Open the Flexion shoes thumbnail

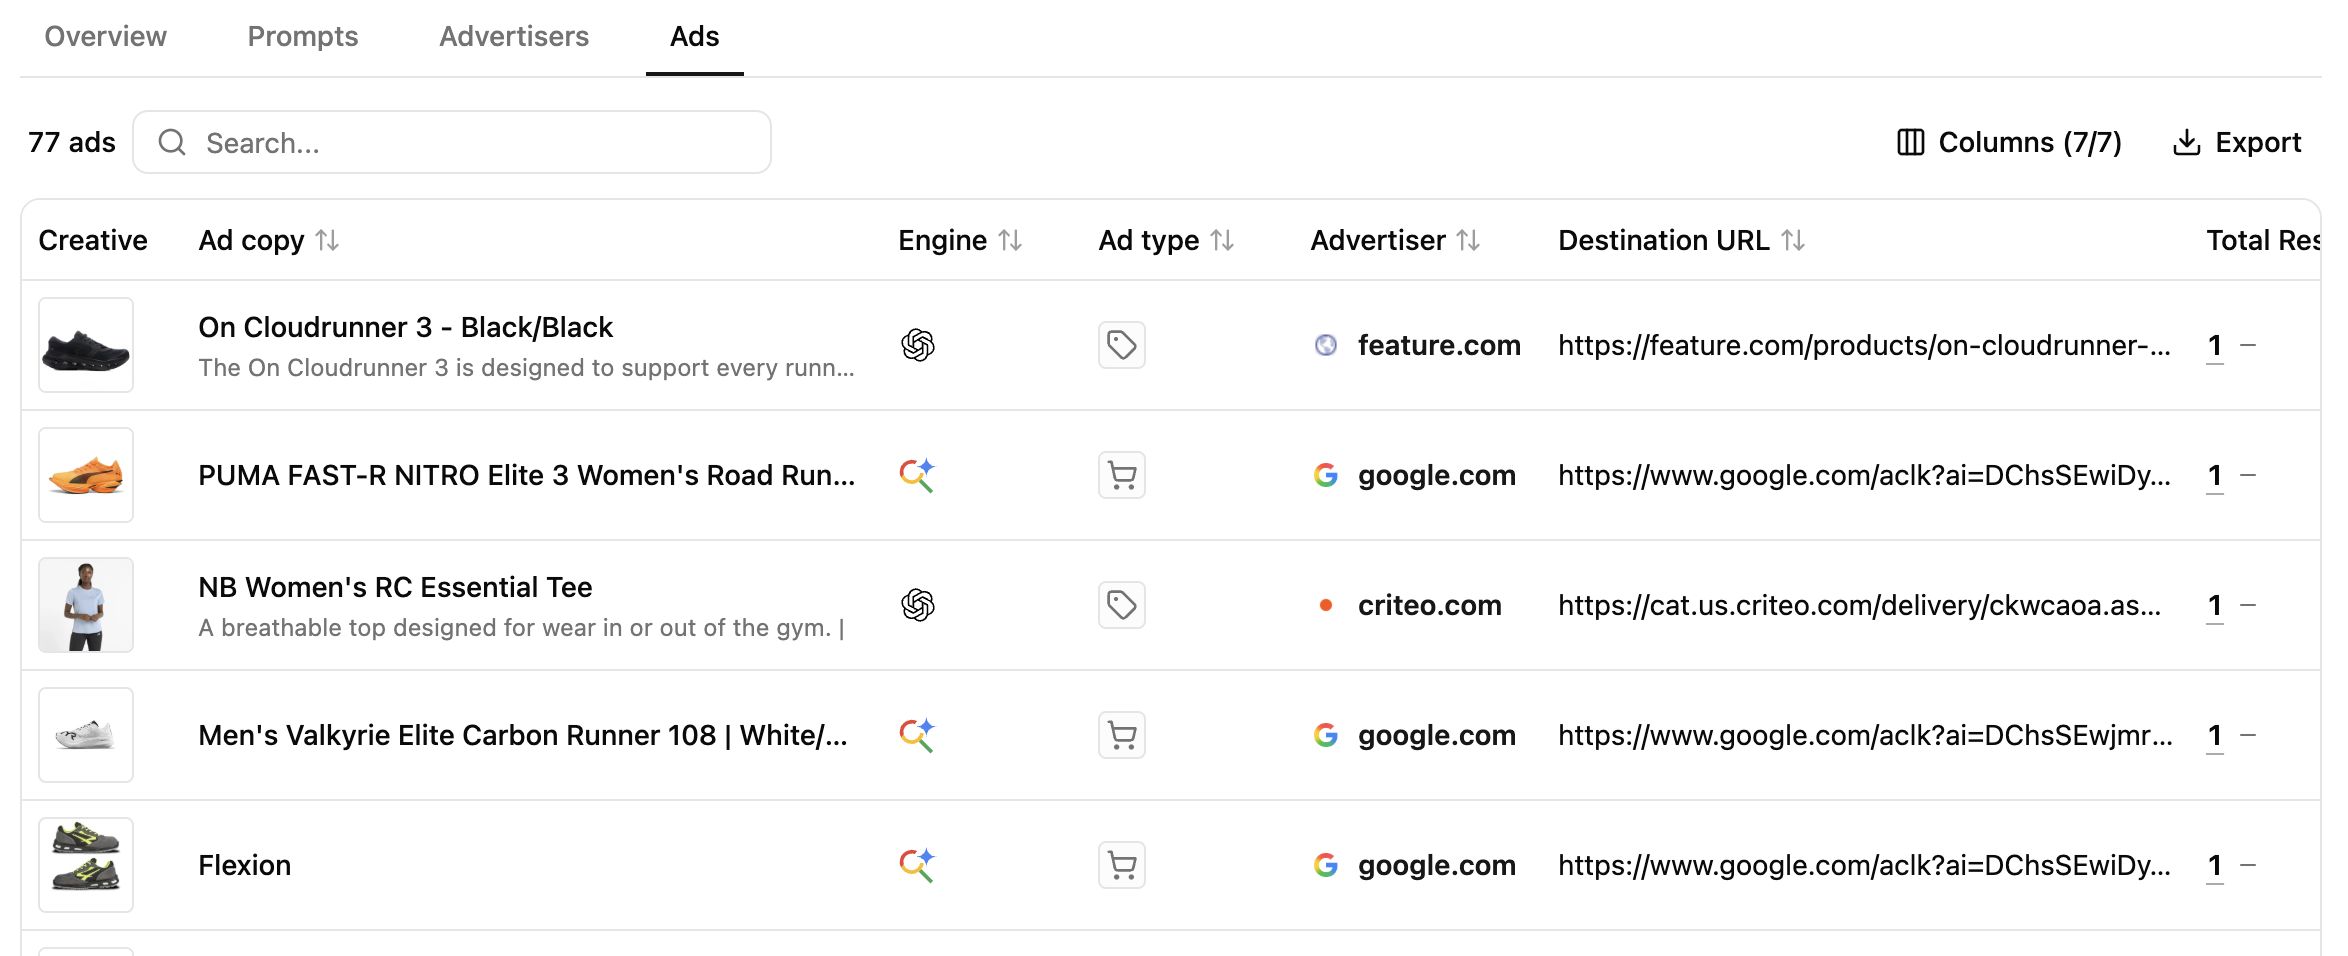coord(86,865)
